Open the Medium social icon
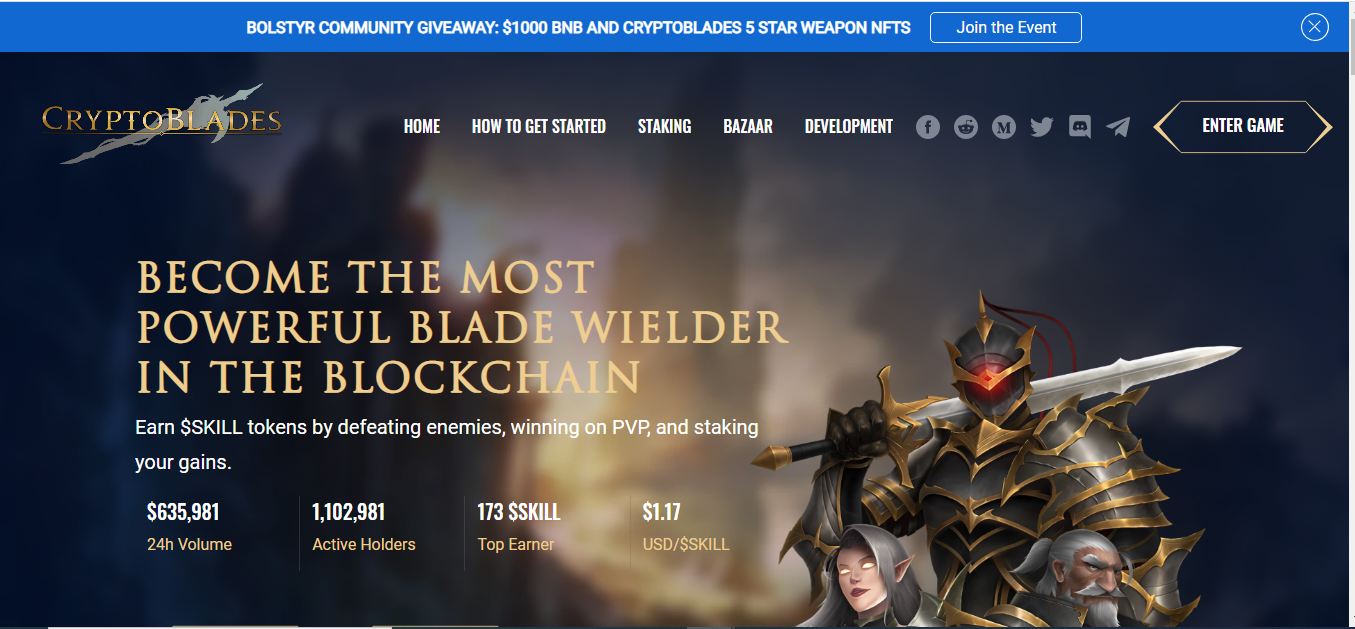This screenshot has height=629, width=1355. [x=1004, y=127]
